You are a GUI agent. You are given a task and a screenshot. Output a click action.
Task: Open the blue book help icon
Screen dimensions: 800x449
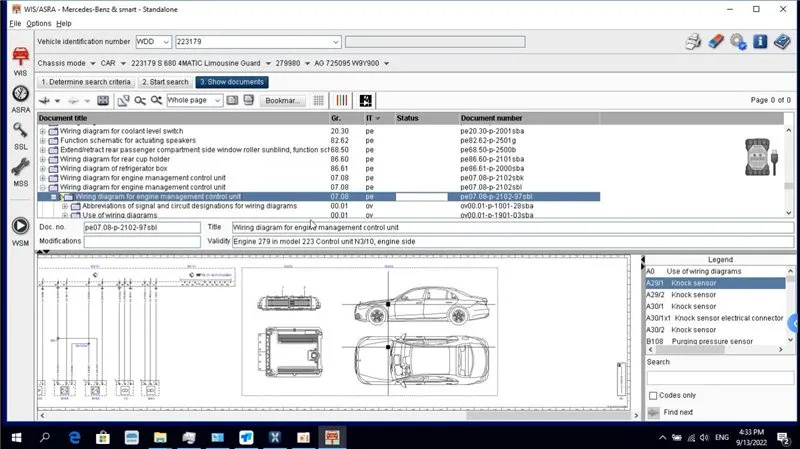point(782,41)
